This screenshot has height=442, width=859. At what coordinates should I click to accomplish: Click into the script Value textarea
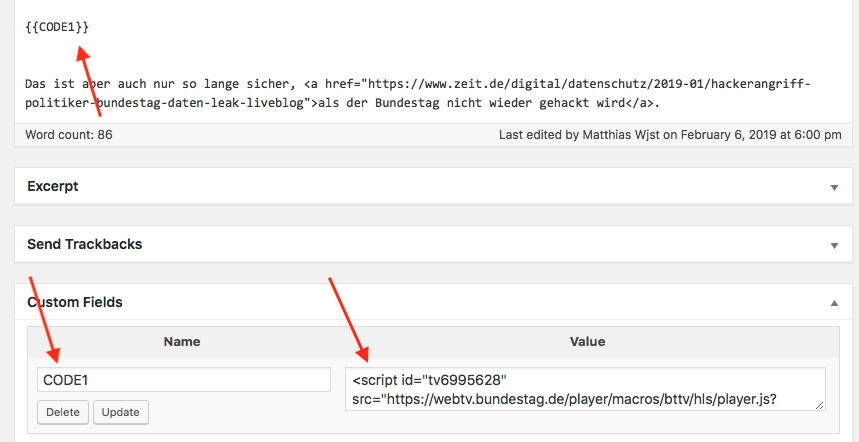coord(585,389)
